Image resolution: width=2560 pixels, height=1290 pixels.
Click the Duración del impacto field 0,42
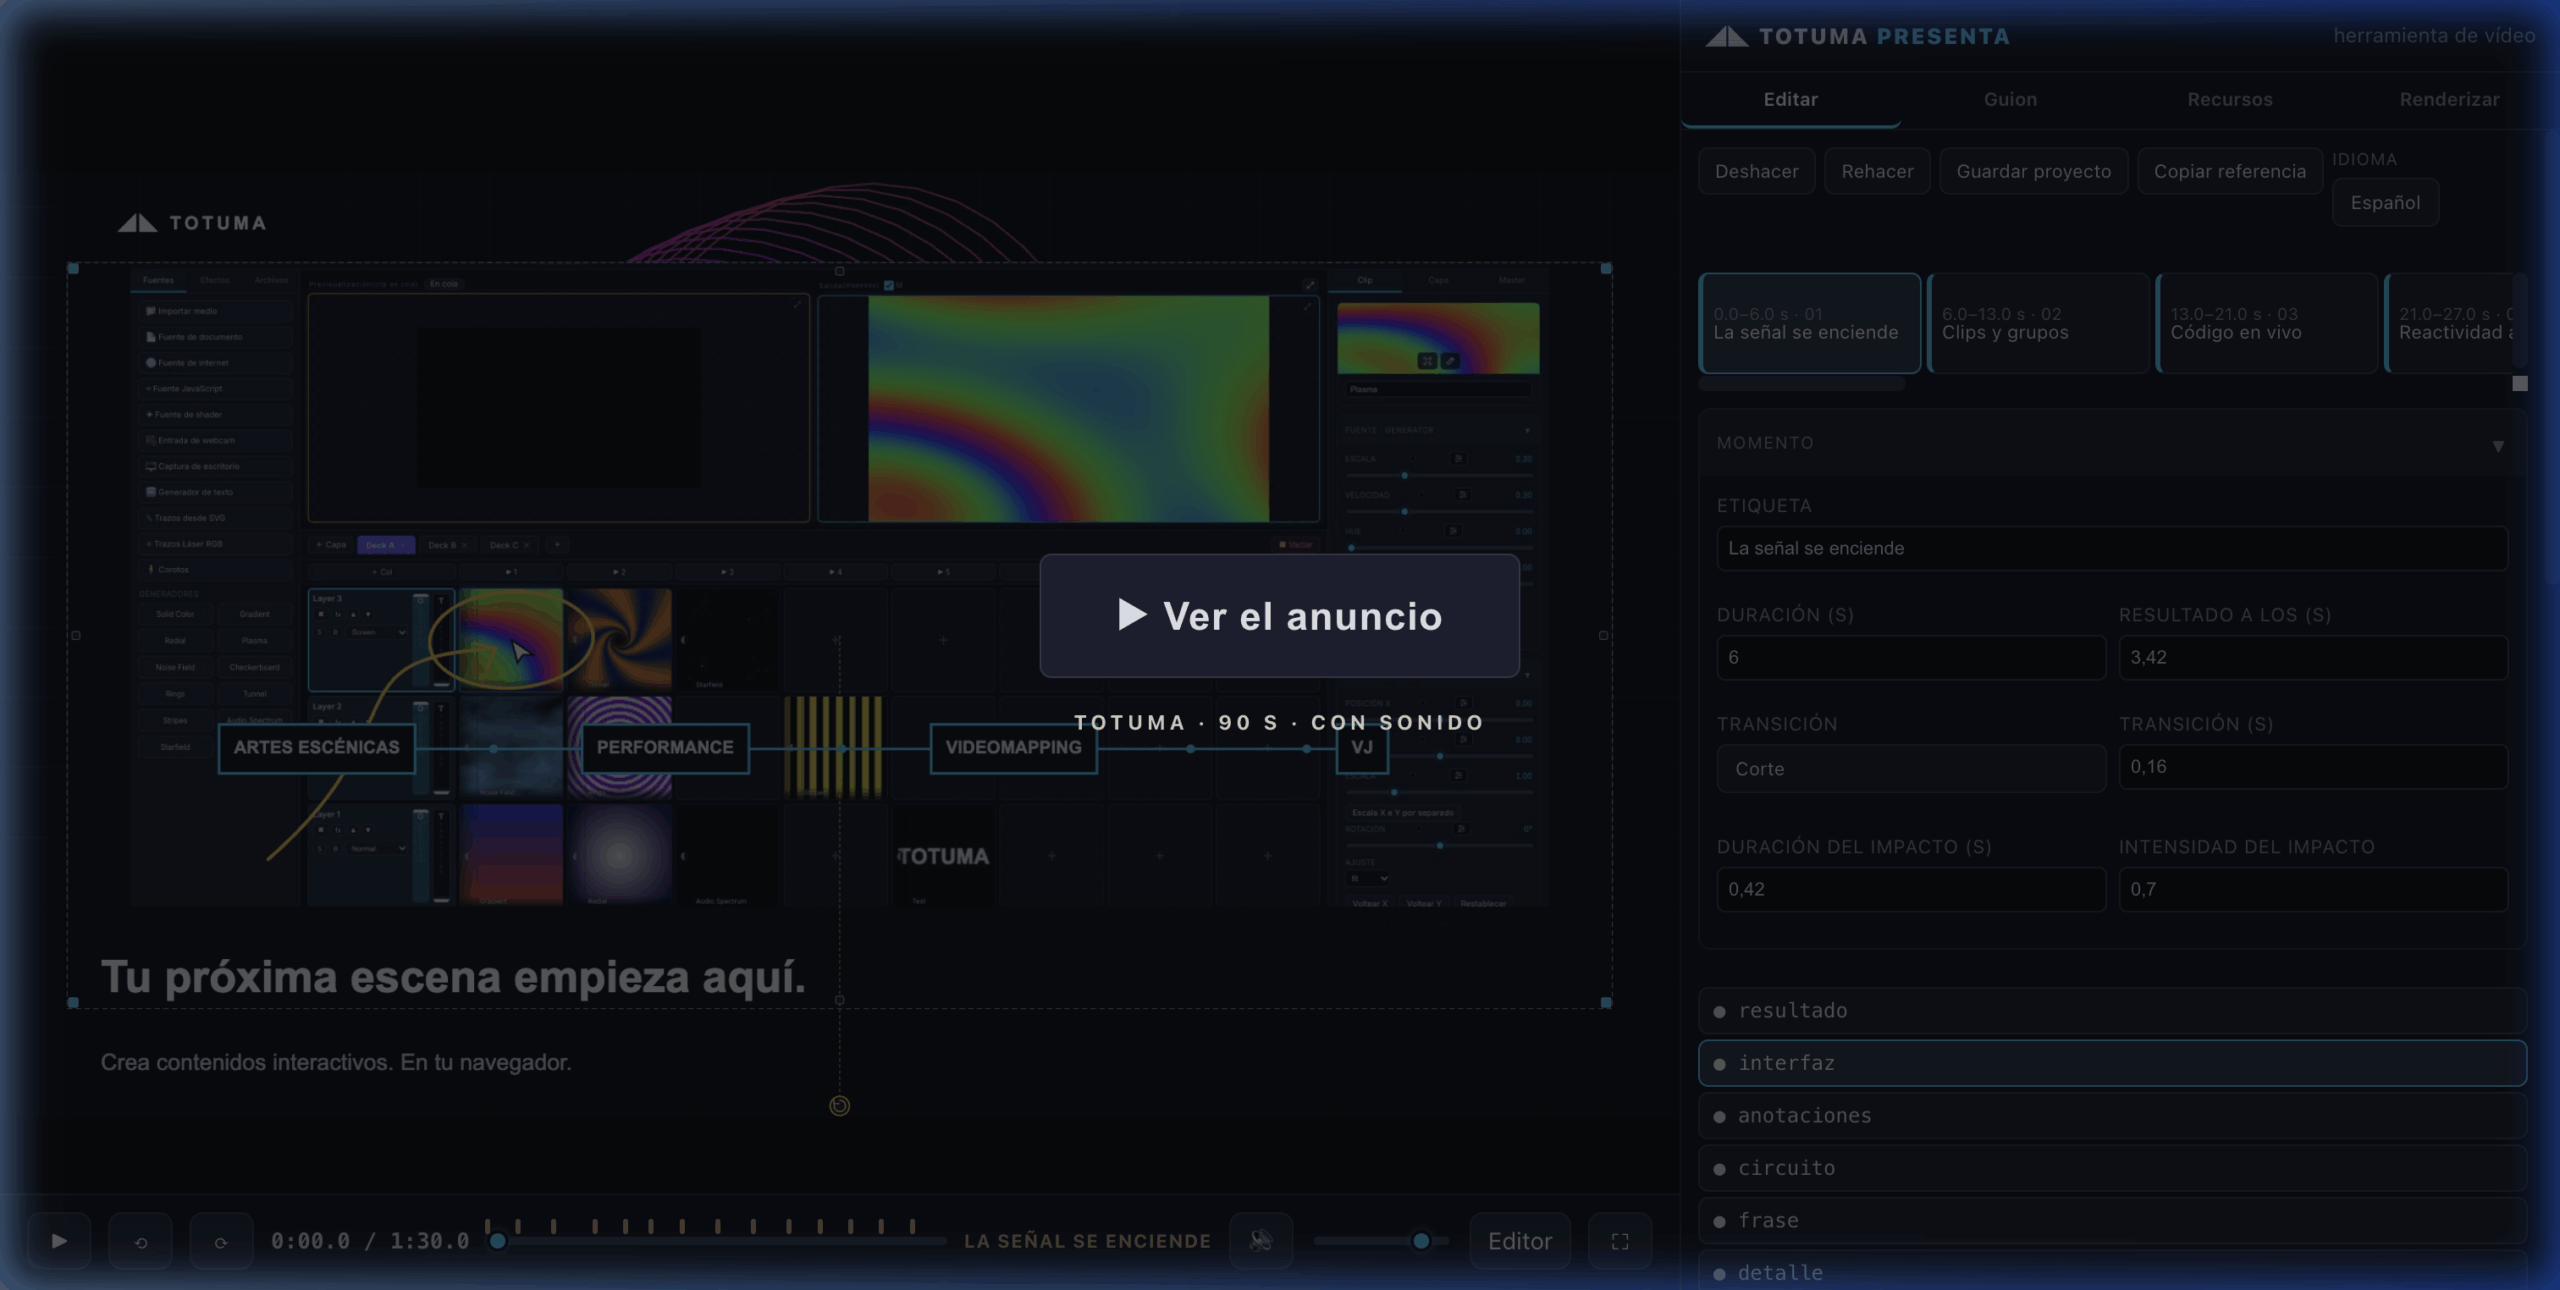(x=1911, y=889)
